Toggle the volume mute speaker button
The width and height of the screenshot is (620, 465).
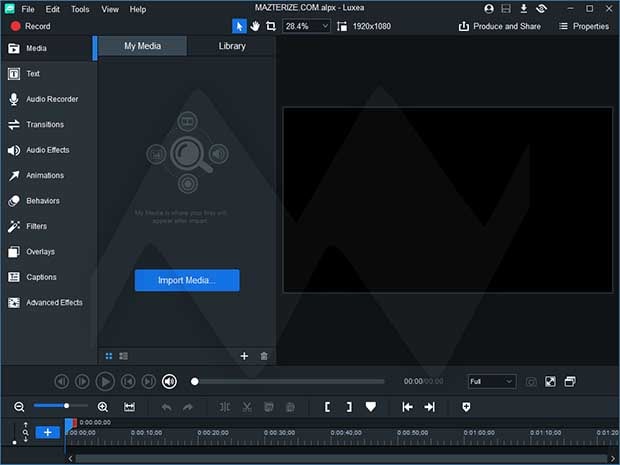169,382
